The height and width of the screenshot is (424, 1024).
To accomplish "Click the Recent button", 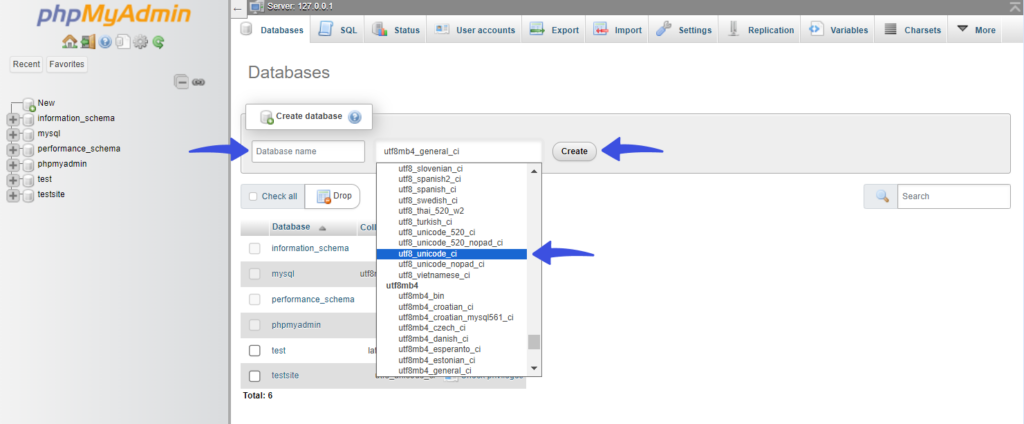I will pyautogui.click(x=26, y=64).
